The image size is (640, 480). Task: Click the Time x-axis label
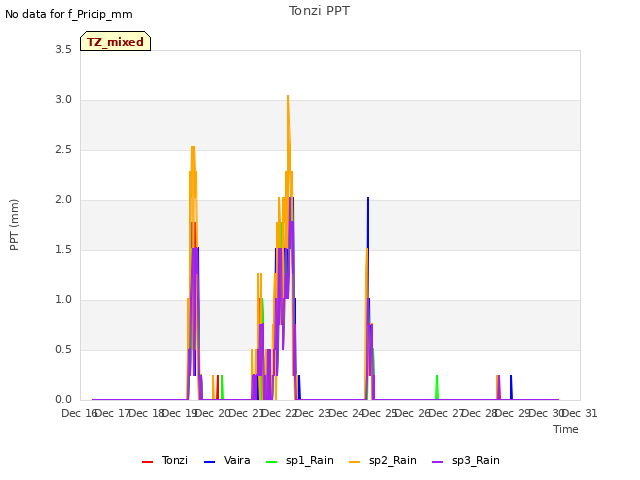(566, 429)
